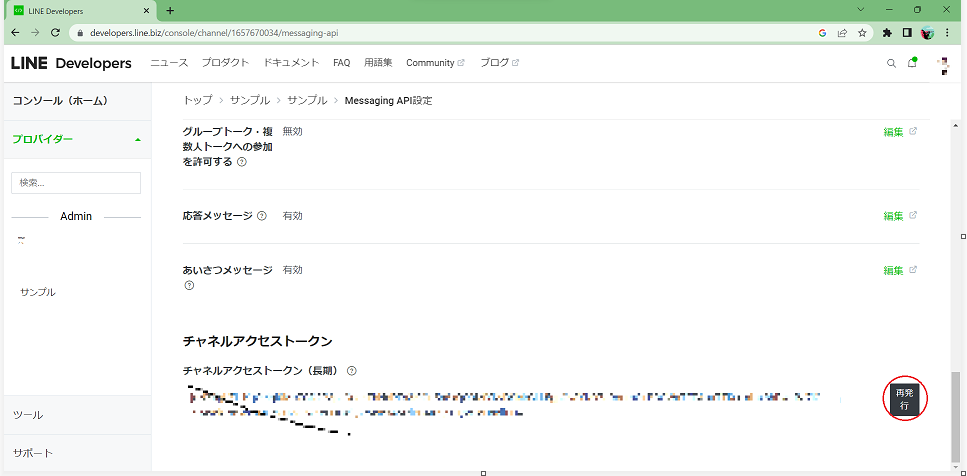
Task: Go to トップ breadcrumb
Action: click(197, 101)
